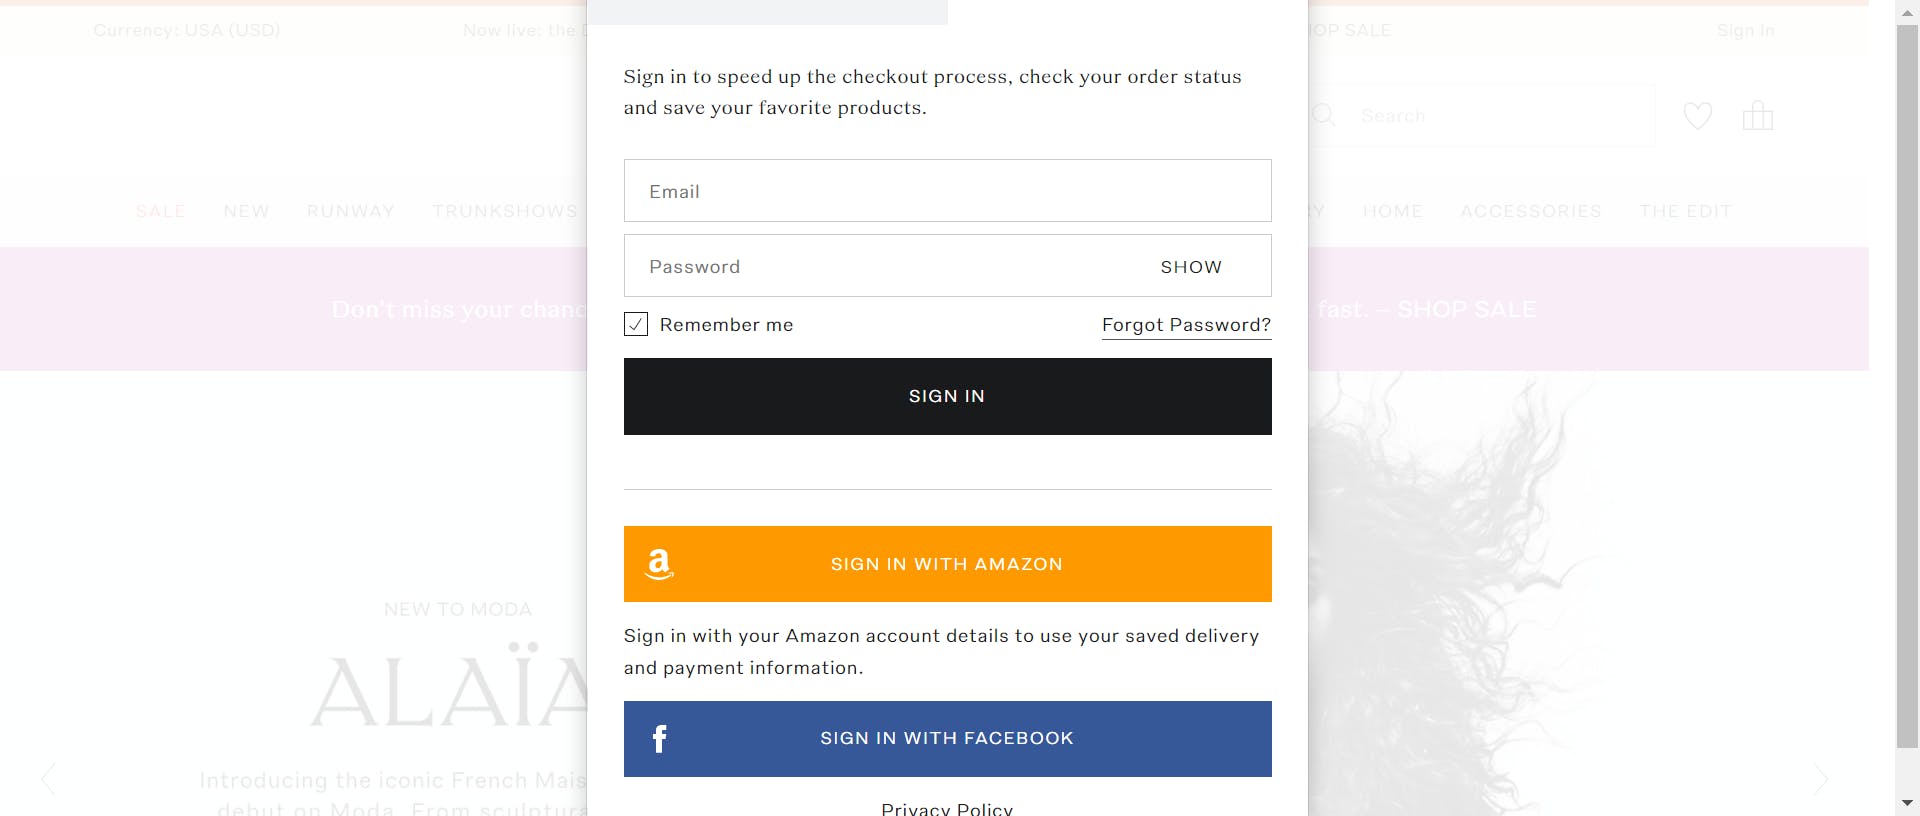Click the search magnifier icon
This screenshot has width=1920, height=816.
[1323, 115]
